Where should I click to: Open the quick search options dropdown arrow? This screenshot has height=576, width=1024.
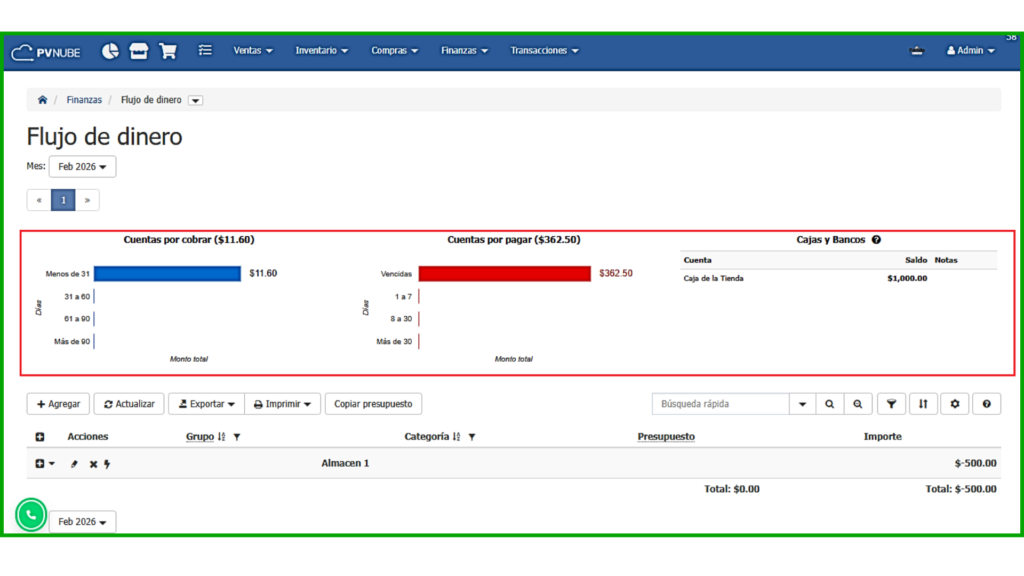pyautogui.click(x=802, y=404)
